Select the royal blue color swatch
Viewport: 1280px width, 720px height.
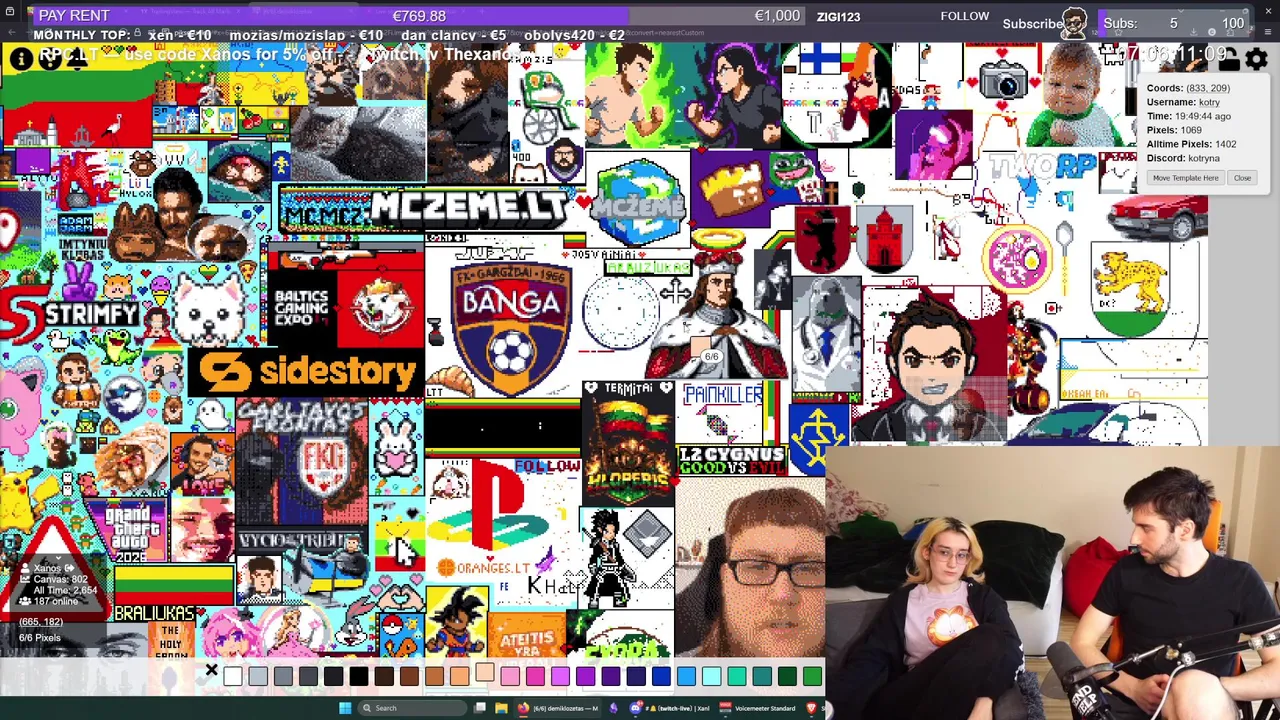point(661,677)
